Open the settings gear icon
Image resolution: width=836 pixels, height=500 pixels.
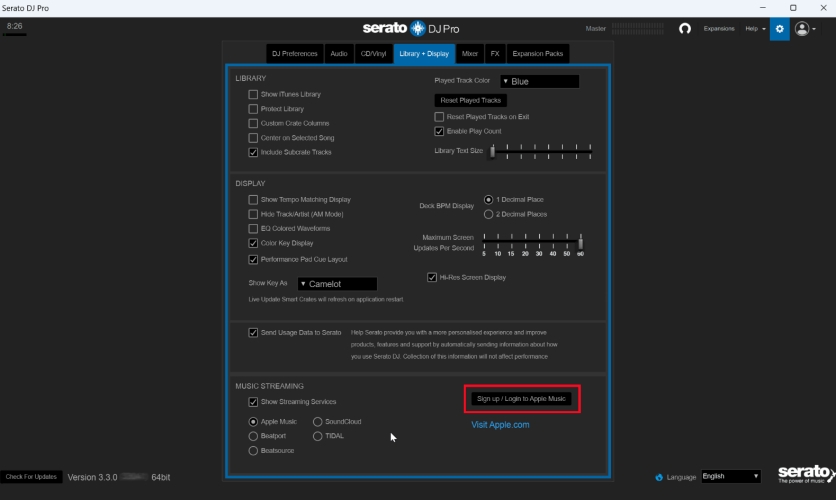[779, 29]
